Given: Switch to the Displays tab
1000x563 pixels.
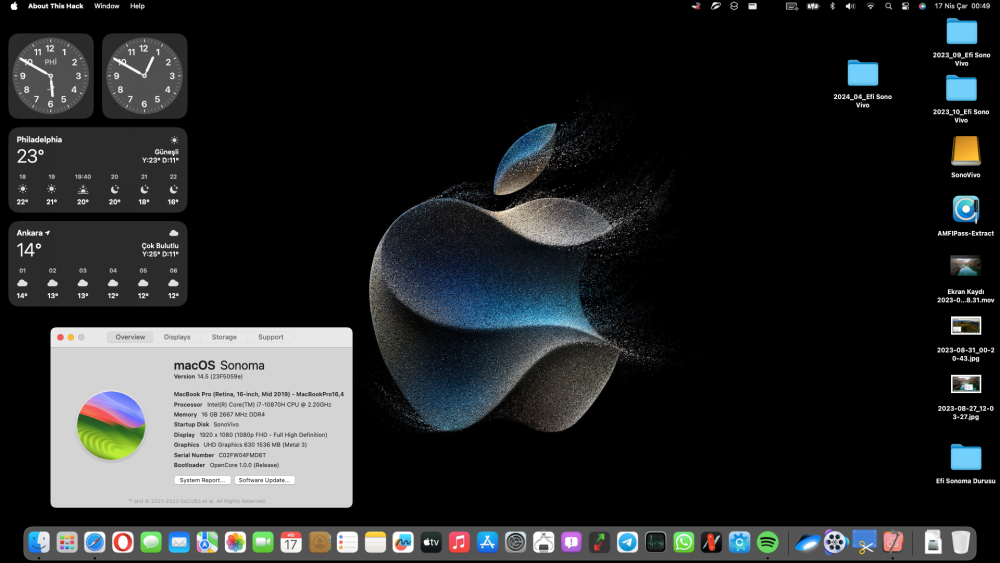Looking at the screenshot, I should (177, 337).
